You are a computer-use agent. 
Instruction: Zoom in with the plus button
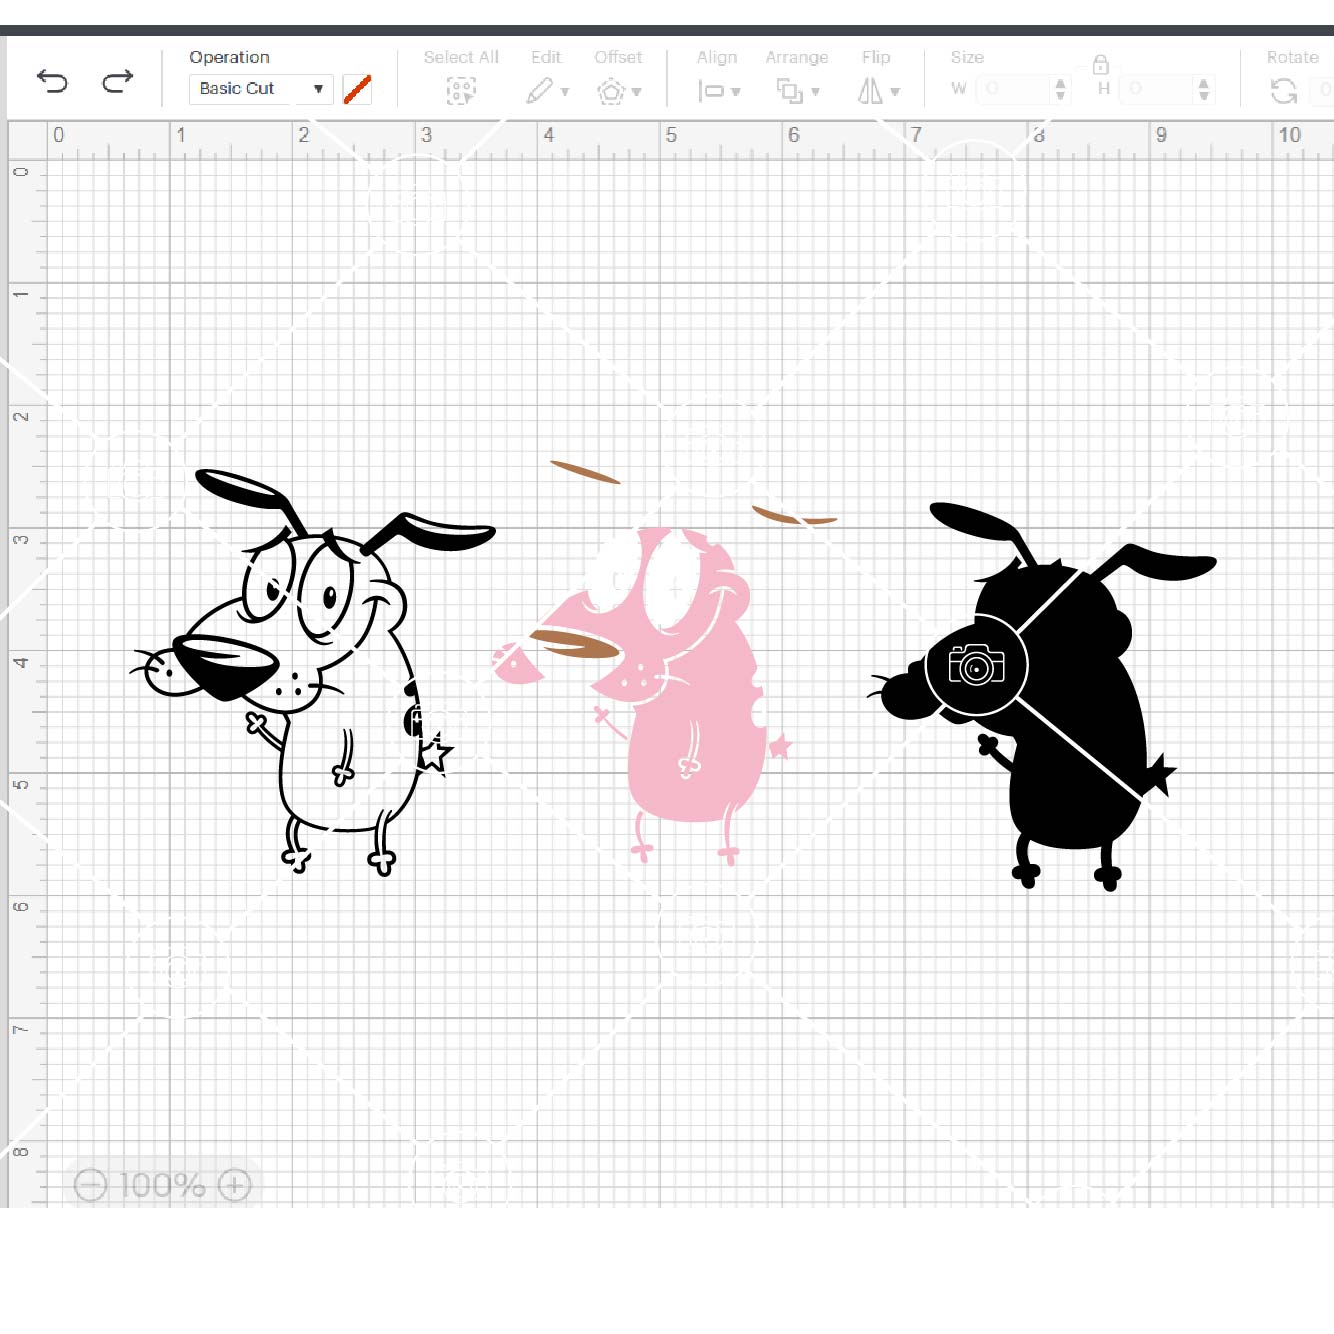(x=234, y=1185)
